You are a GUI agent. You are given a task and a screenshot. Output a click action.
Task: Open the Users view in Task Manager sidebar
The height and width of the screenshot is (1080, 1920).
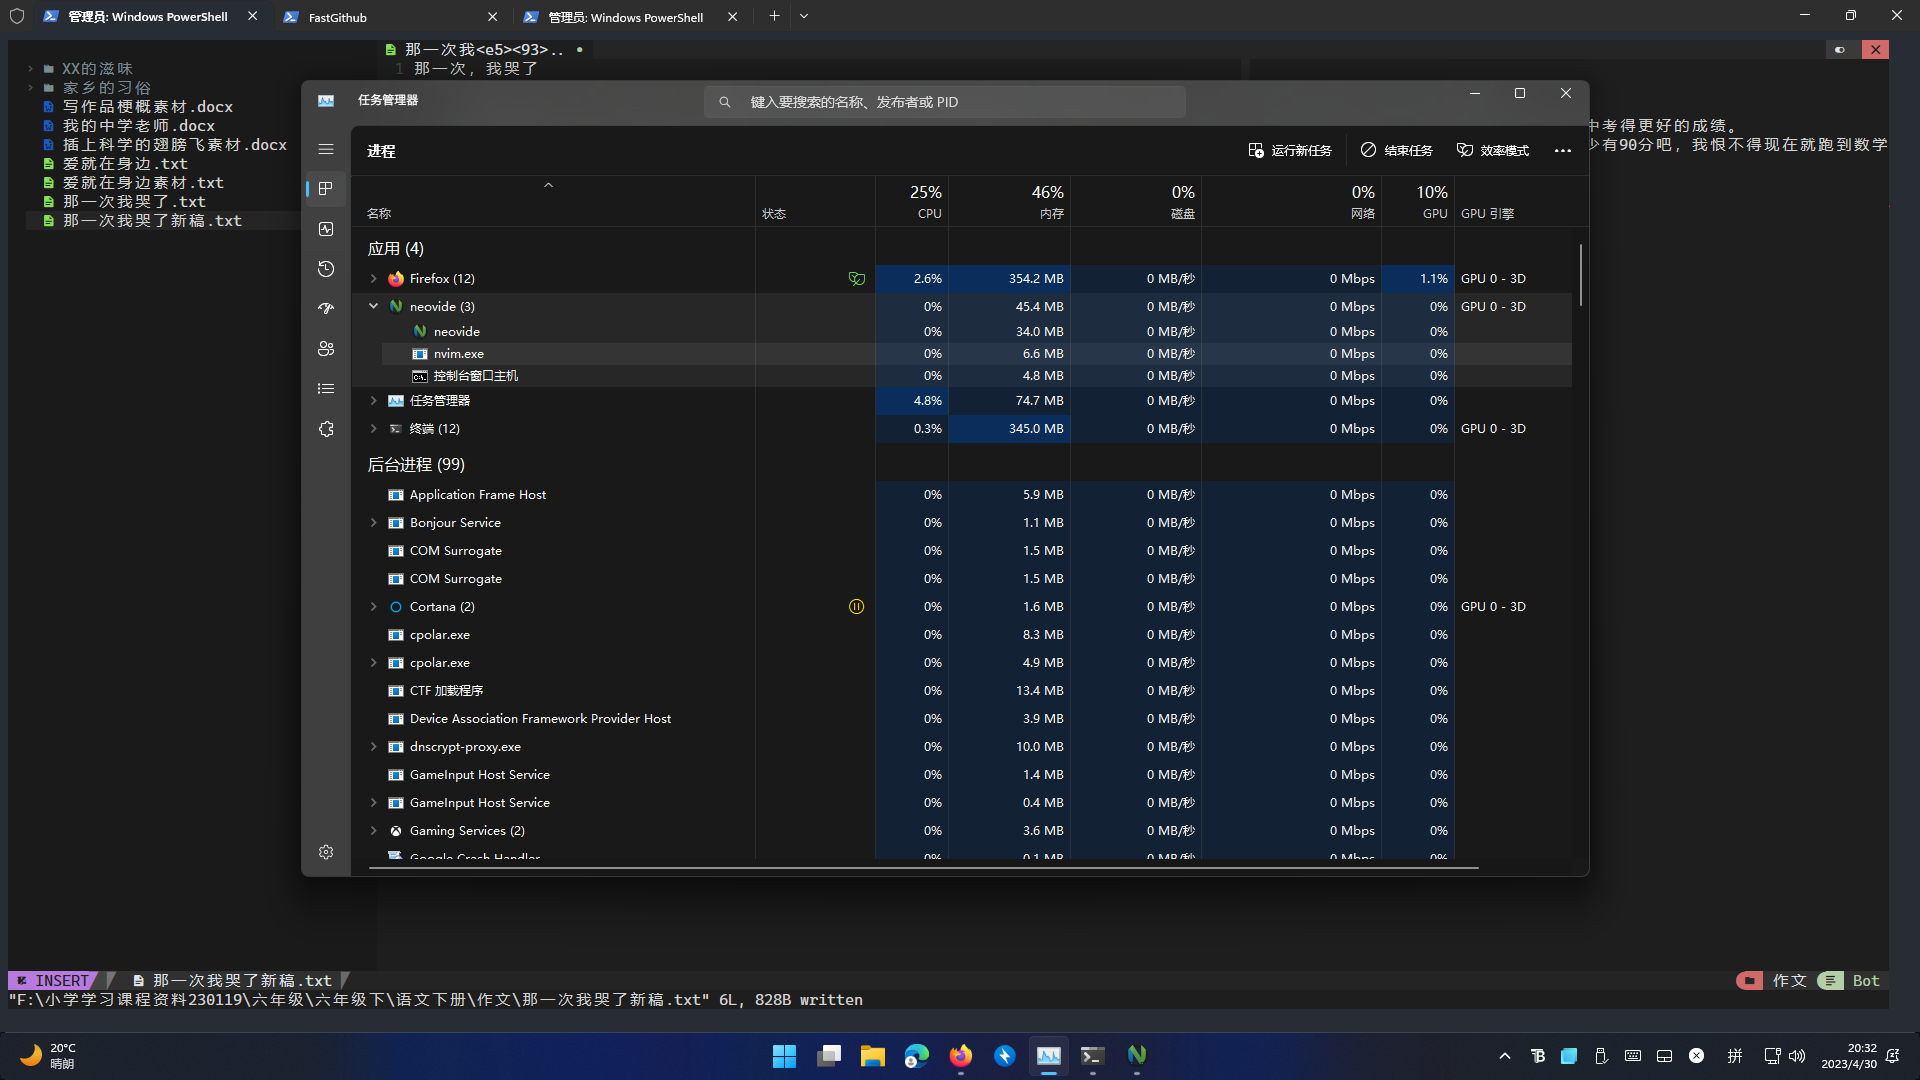click(x=326, y=348)
